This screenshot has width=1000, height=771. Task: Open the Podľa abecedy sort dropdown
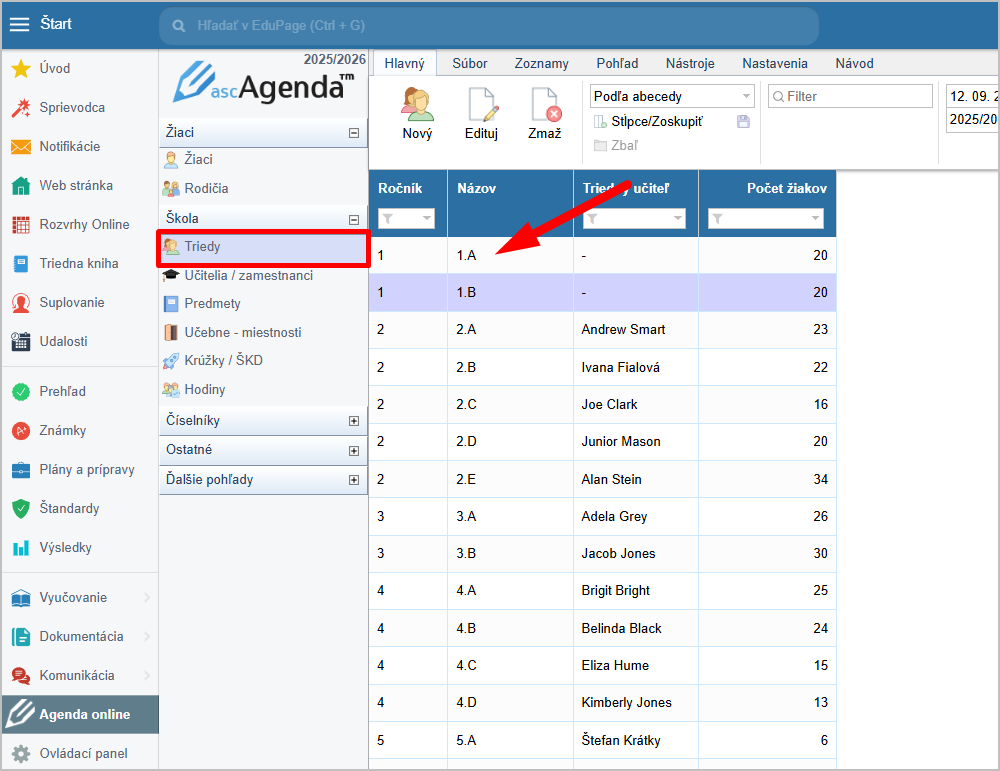coord(672,96)
